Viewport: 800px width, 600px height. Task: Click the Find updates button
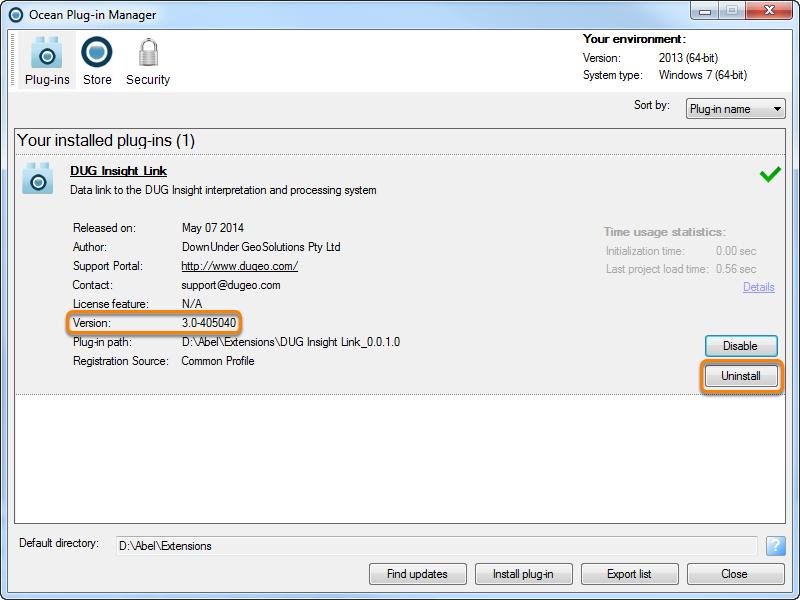click(417, 574)
